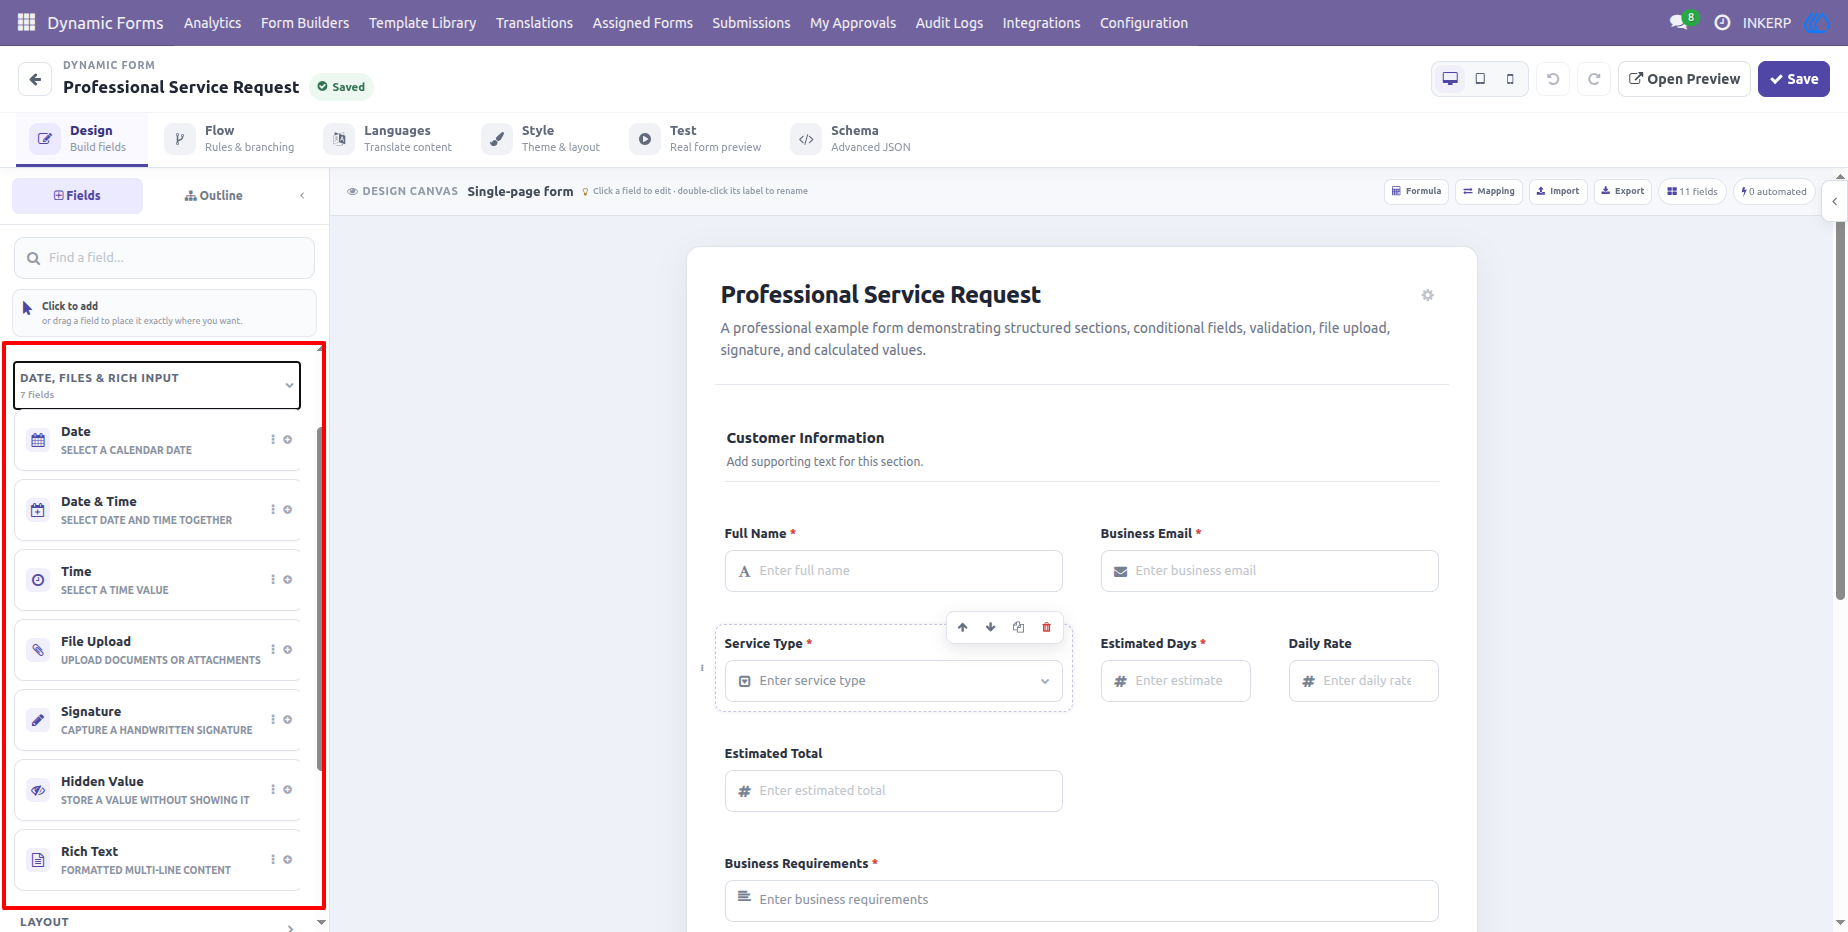Click the Find a field search box
The width and height of the screenshot is (1848, 932).
164,258
